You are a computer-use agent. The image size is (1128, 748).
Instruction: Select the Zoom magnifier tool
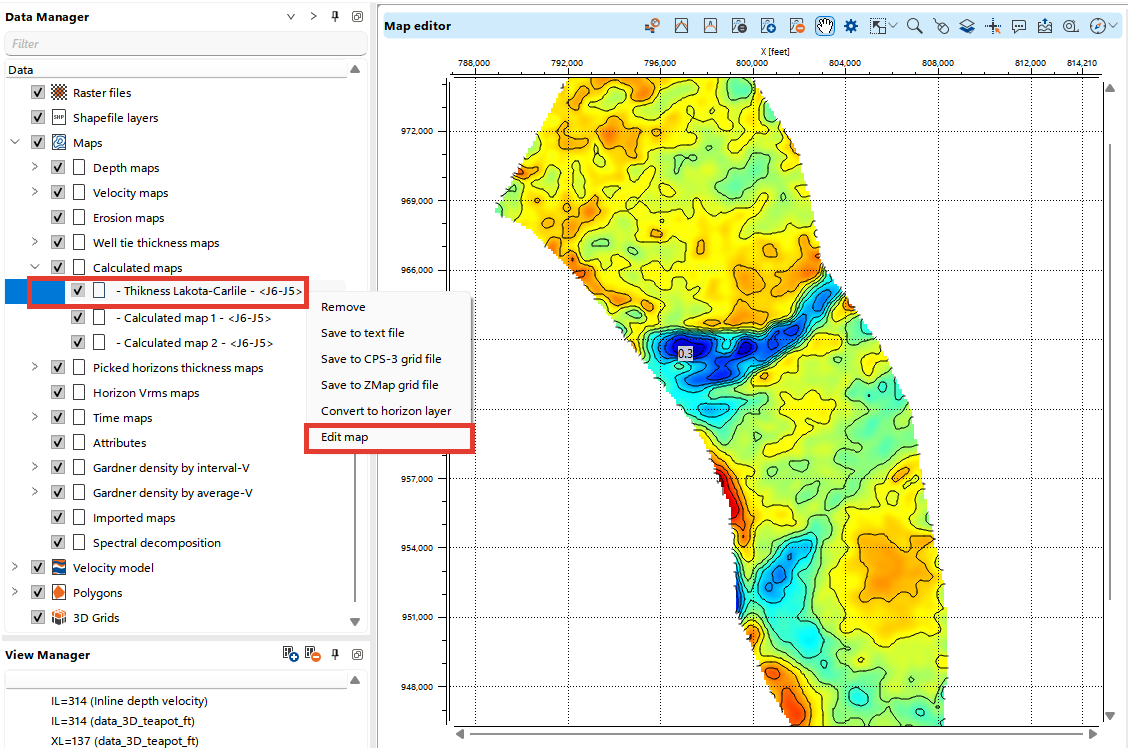913,26
